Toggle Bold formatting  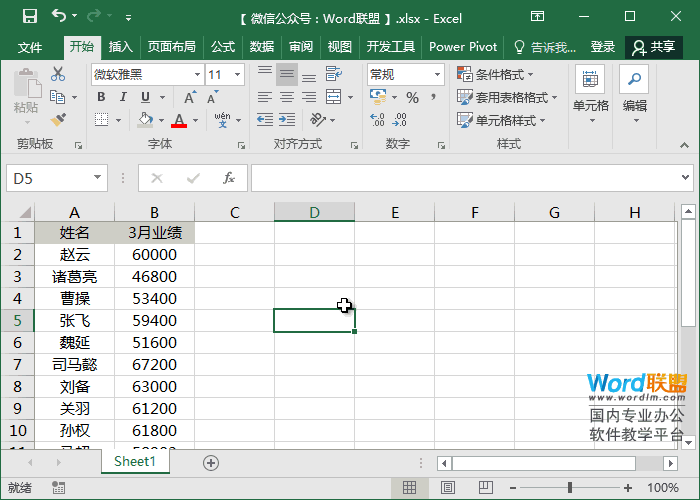pos(101,97)
